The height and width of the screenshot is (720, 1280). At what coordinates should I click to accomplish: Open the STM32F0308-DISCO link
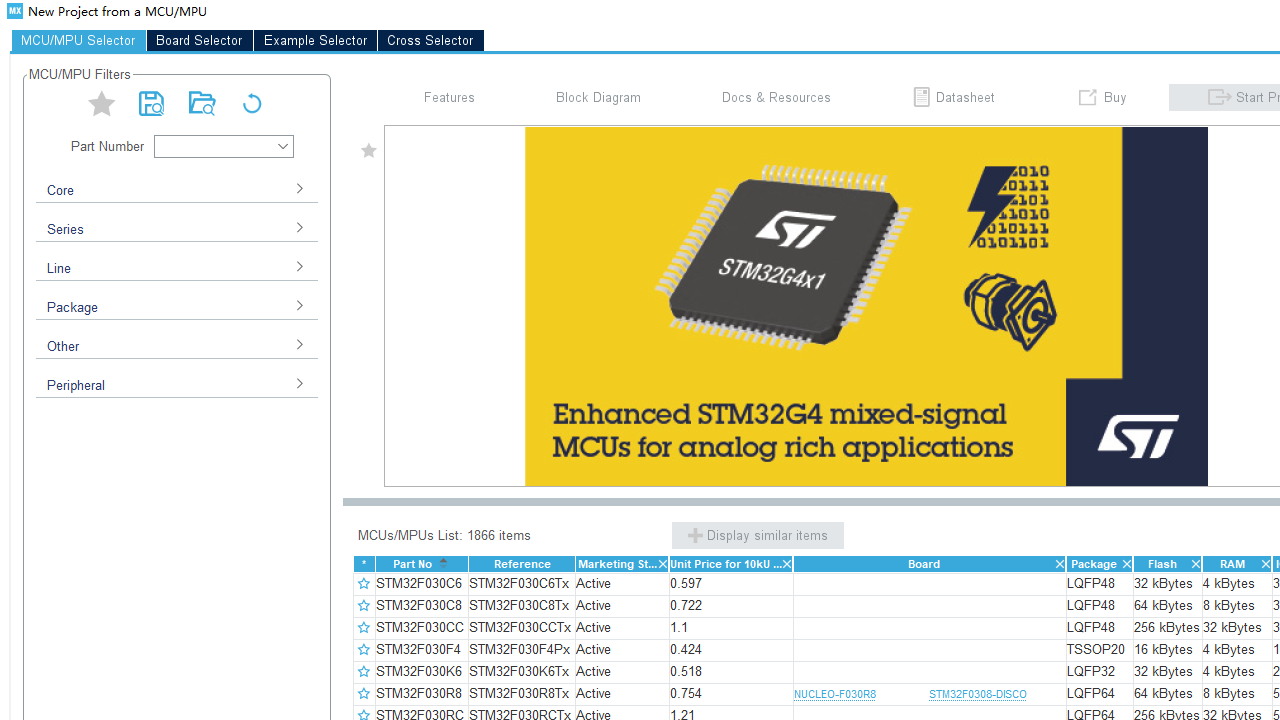[977, 693]
